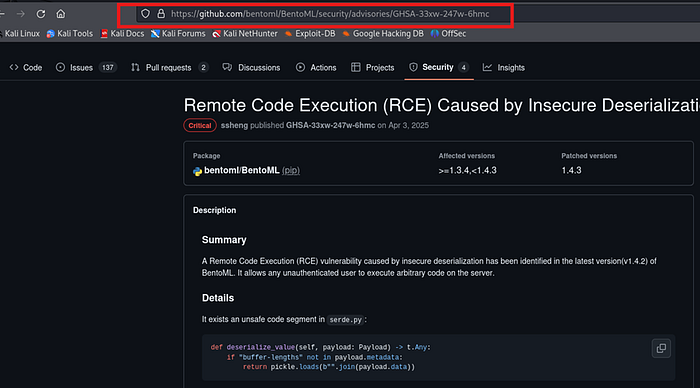This screenshot has width=700, height=388.
Task: Open the Actions tab
Action: (316, 67)
